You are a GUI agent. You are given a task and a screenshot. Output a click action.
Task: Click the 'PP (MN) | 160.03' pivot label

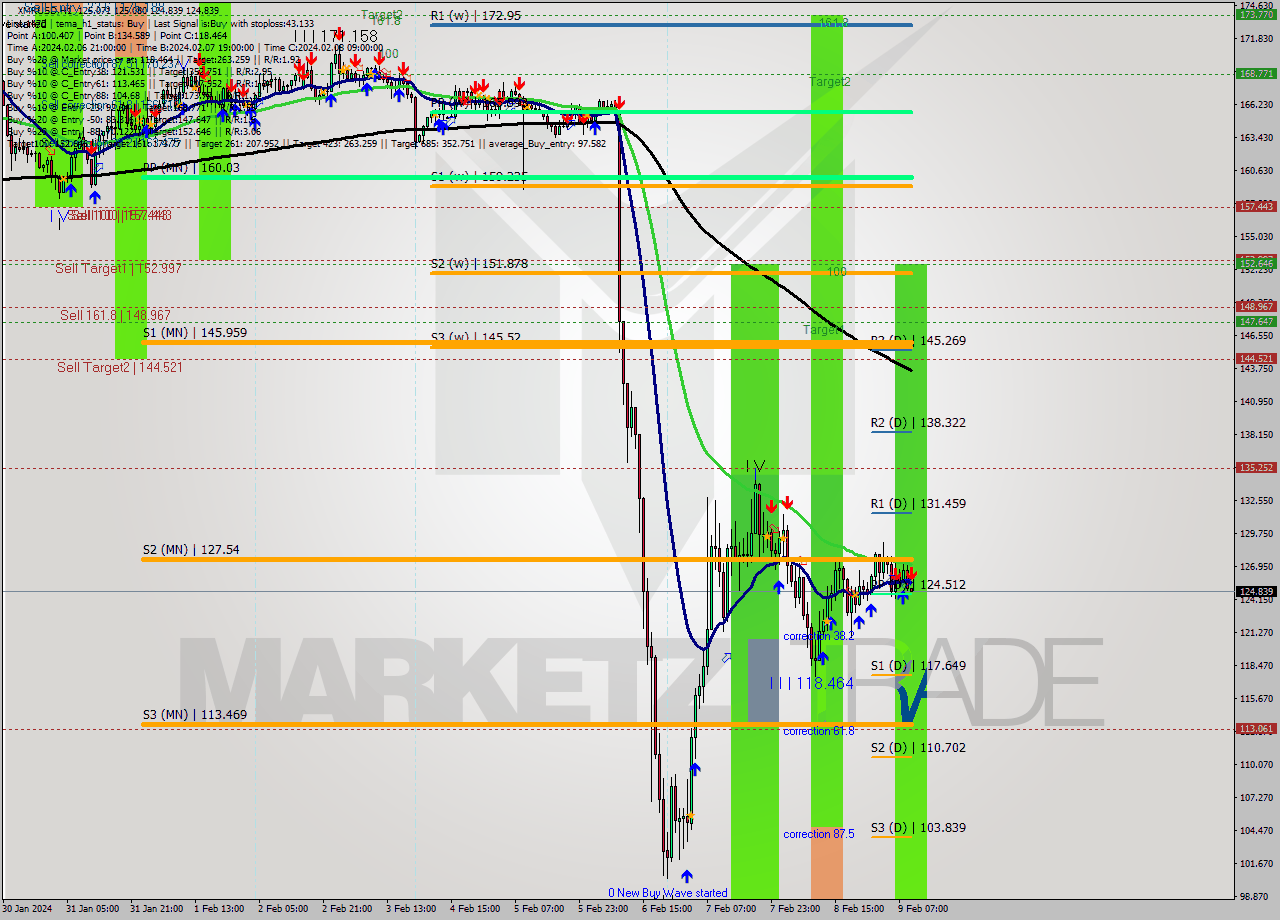191,168
